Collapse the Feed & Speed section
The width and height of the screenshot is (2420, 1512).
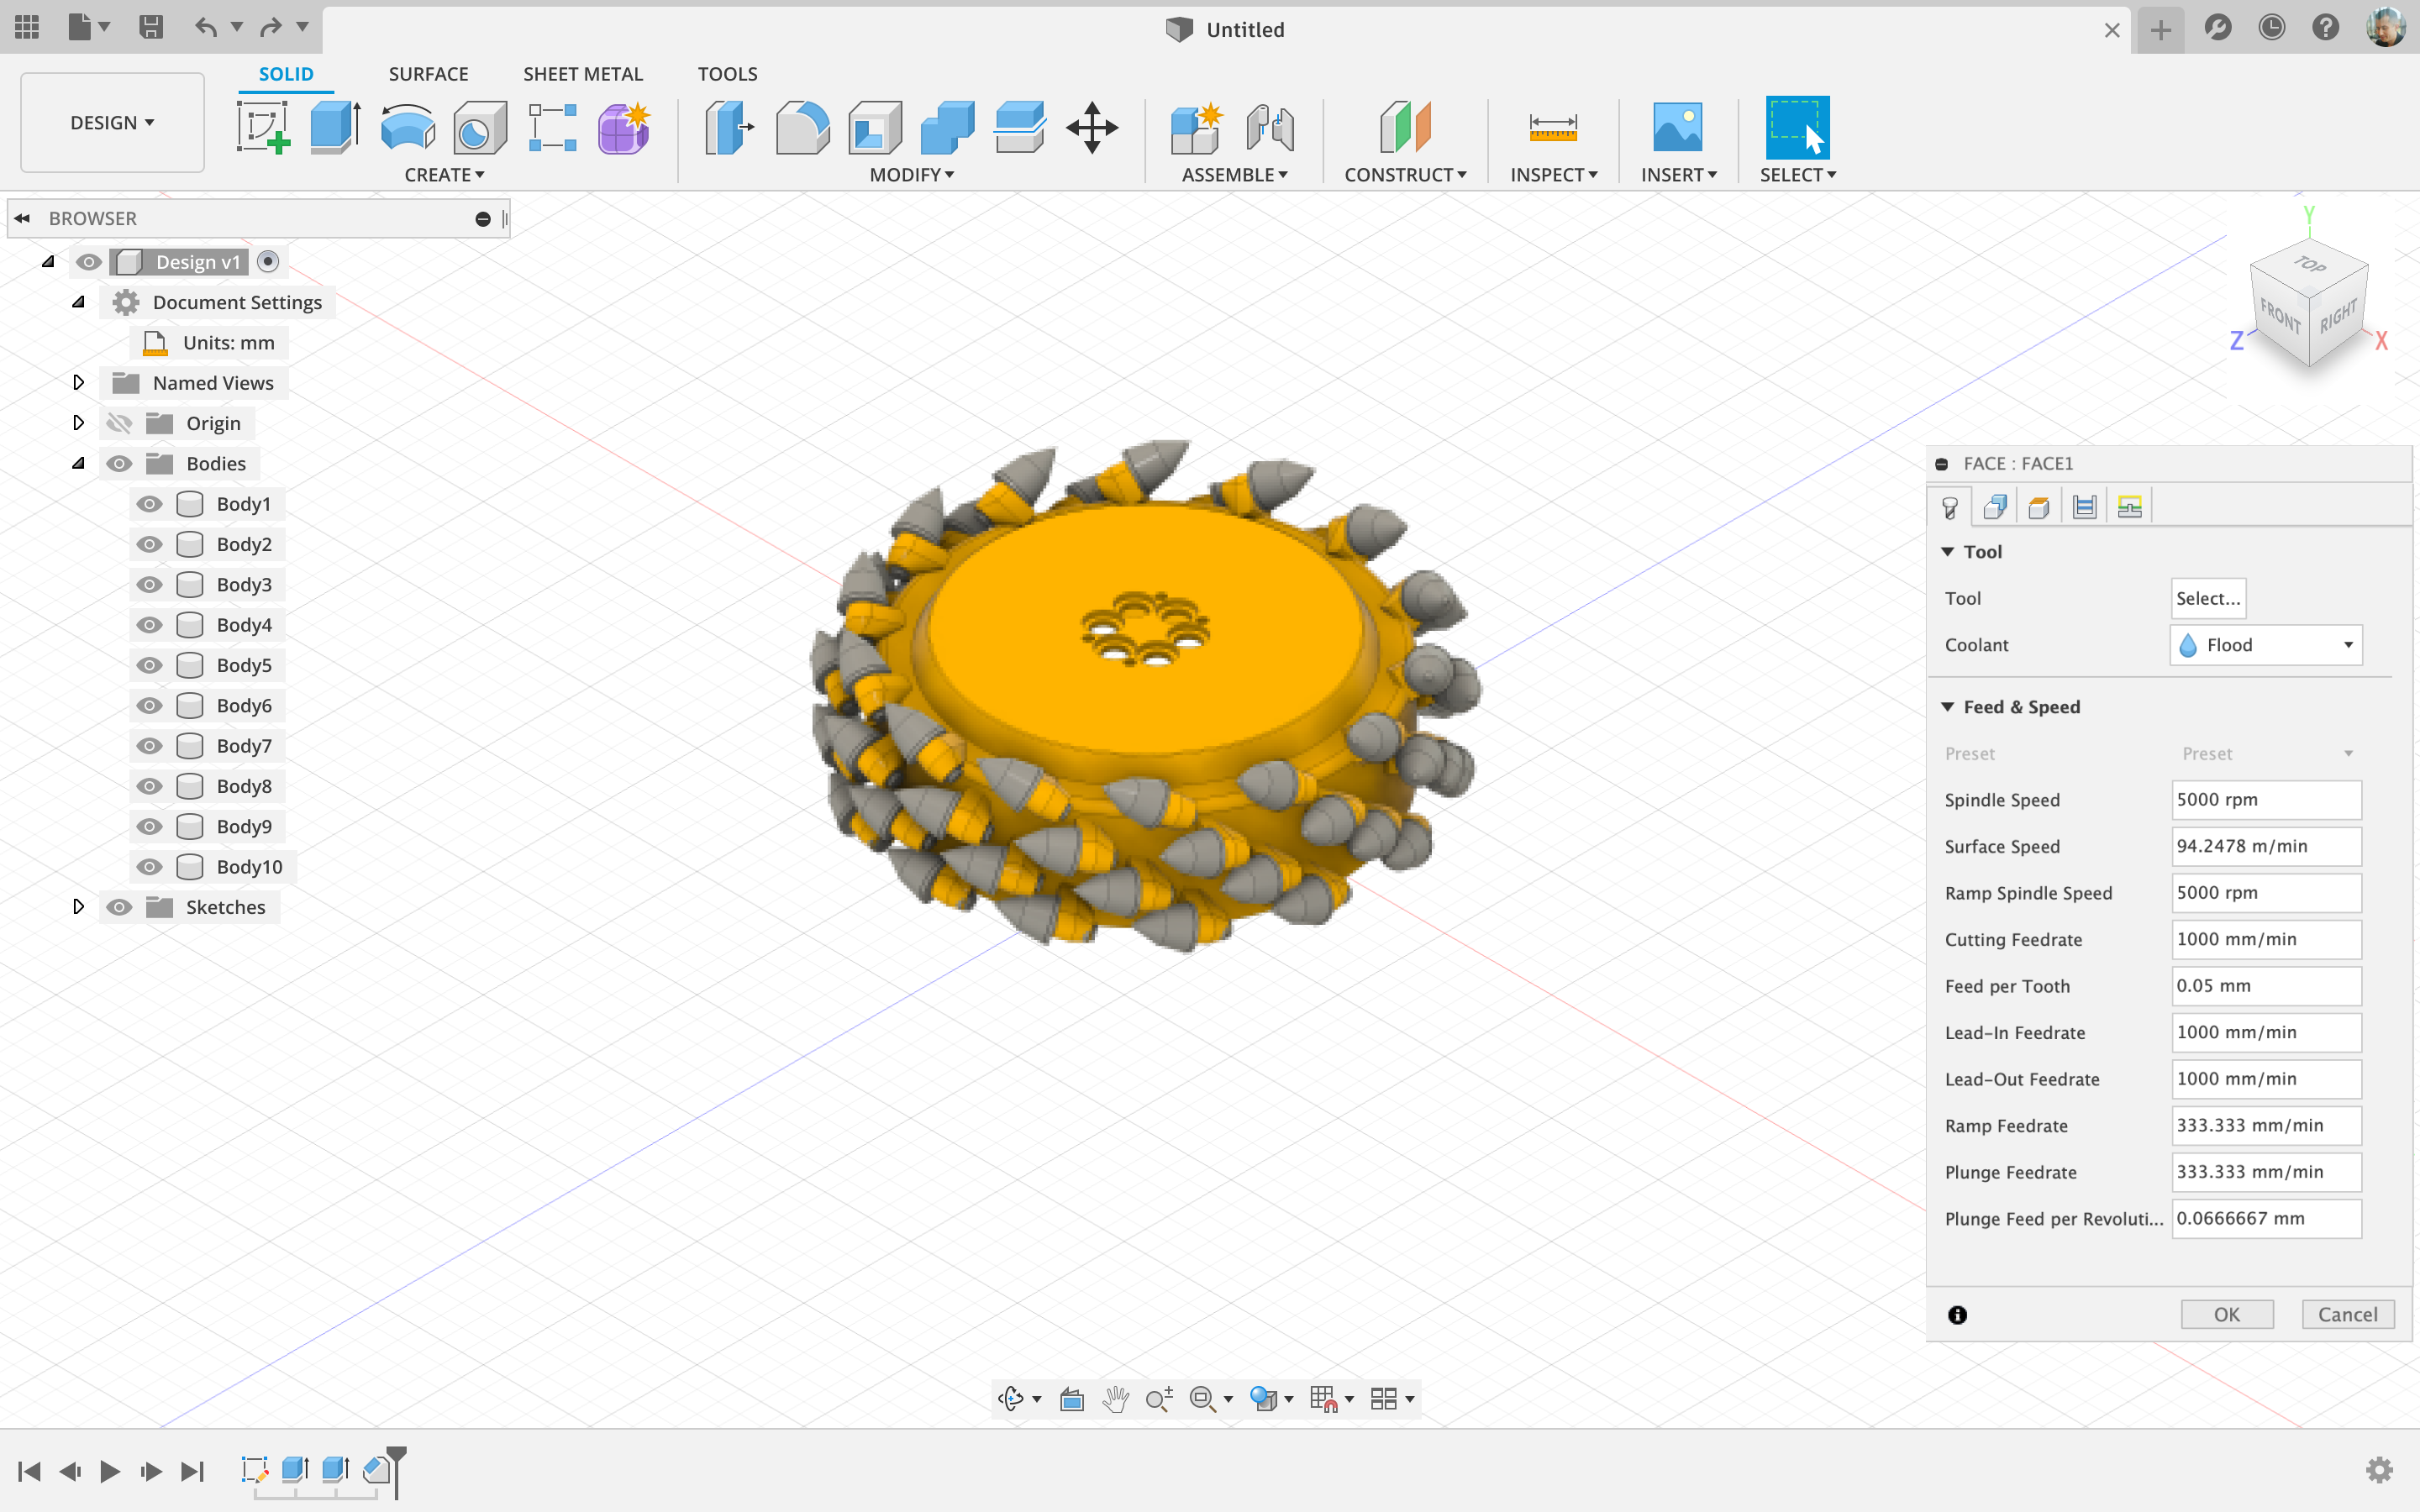[1947, 707]
